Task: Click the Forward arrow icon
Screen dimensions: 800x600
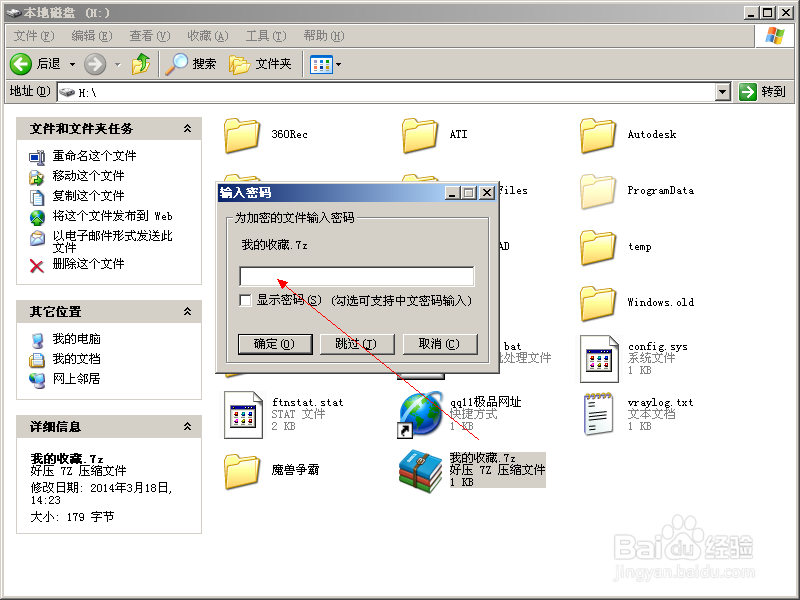Action: click(95, 64)
